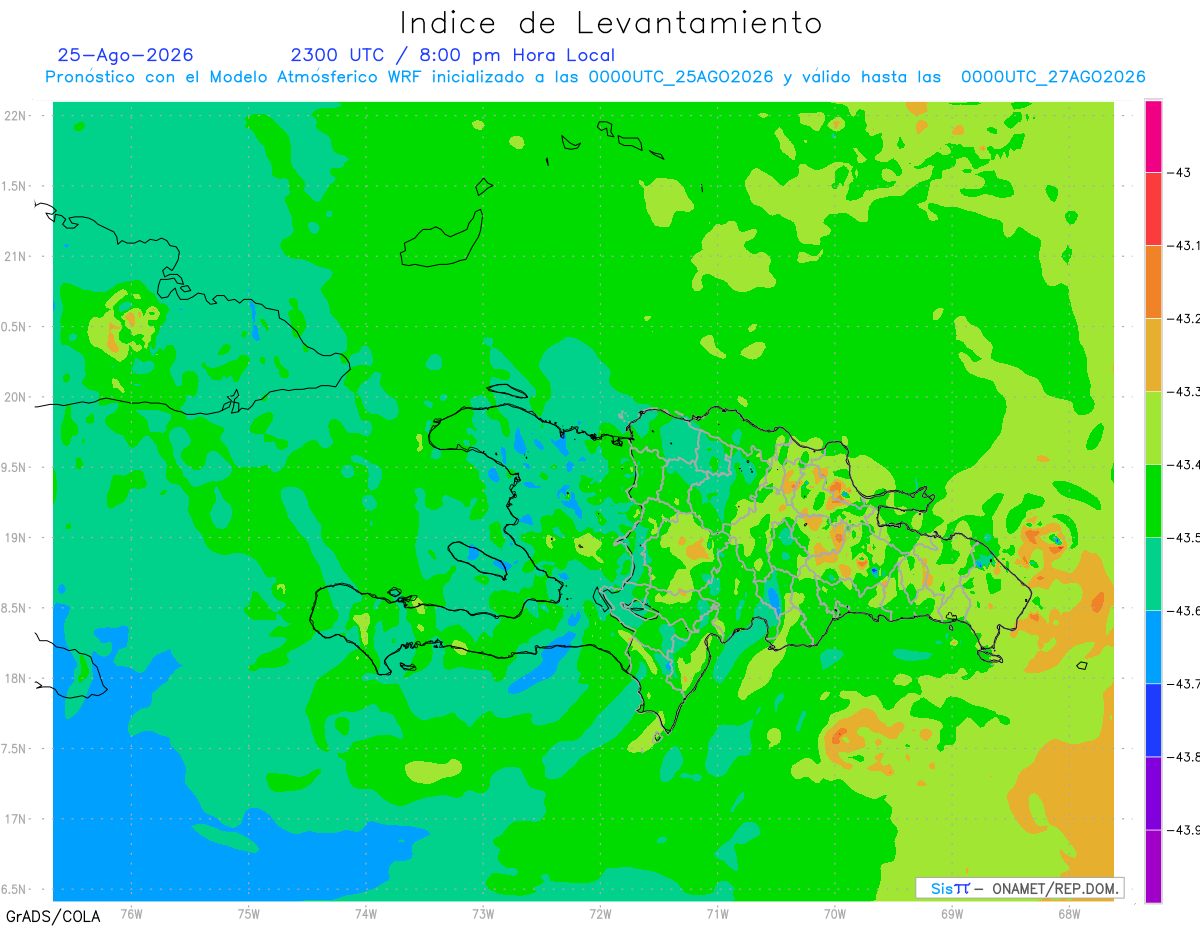Click the '-43.4' color bar label

pyautogui.click(x=1184, y=465)
